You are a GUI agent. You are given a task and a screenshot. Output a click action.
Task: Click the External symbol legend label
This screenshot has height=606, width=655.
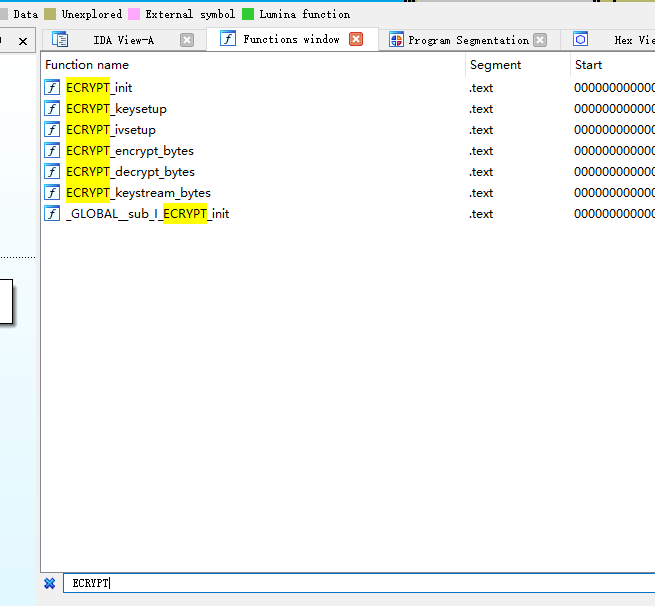click(190, 14)
